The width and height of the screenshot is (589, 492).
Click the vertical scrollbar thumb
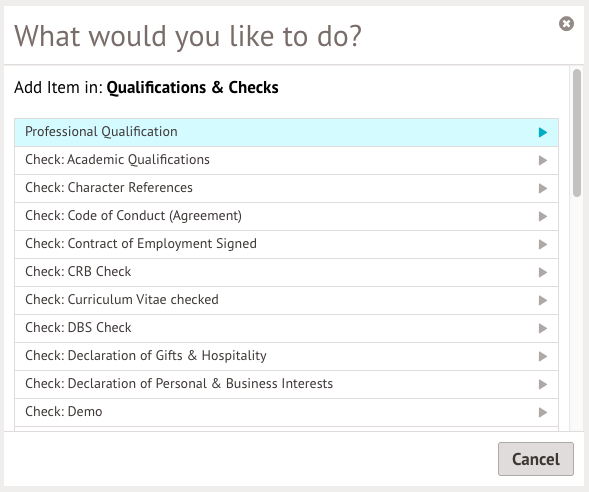(577, 133)
